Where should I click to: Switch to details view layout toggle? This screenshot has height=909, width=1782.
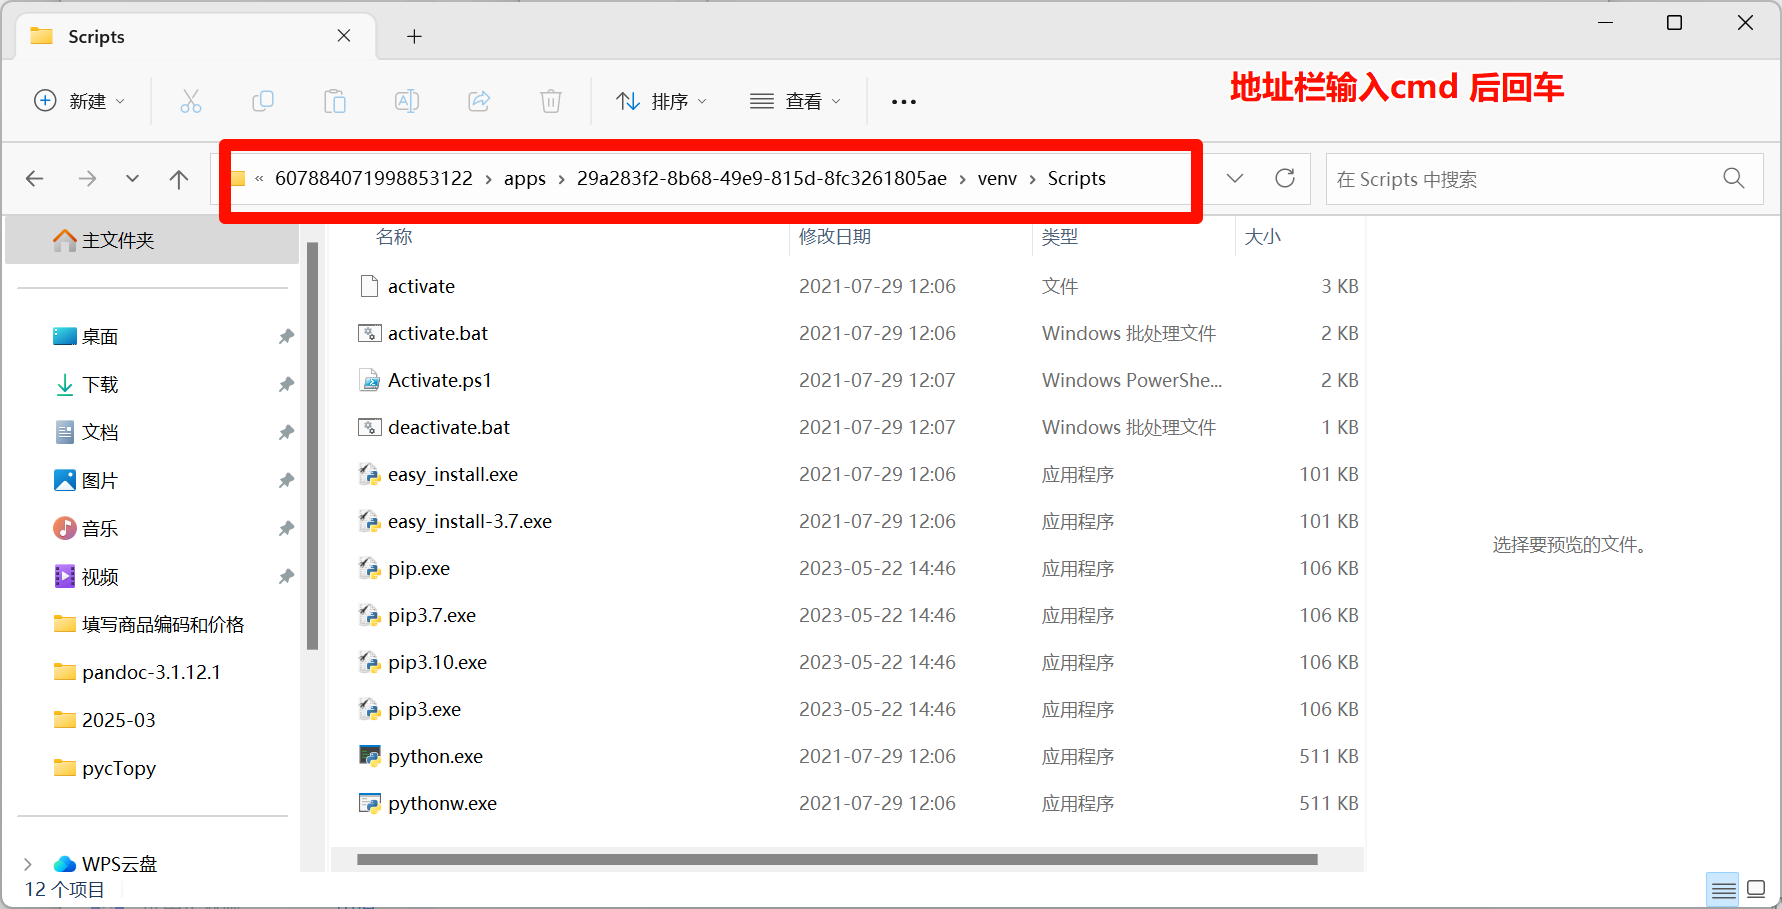[1723, 889]
